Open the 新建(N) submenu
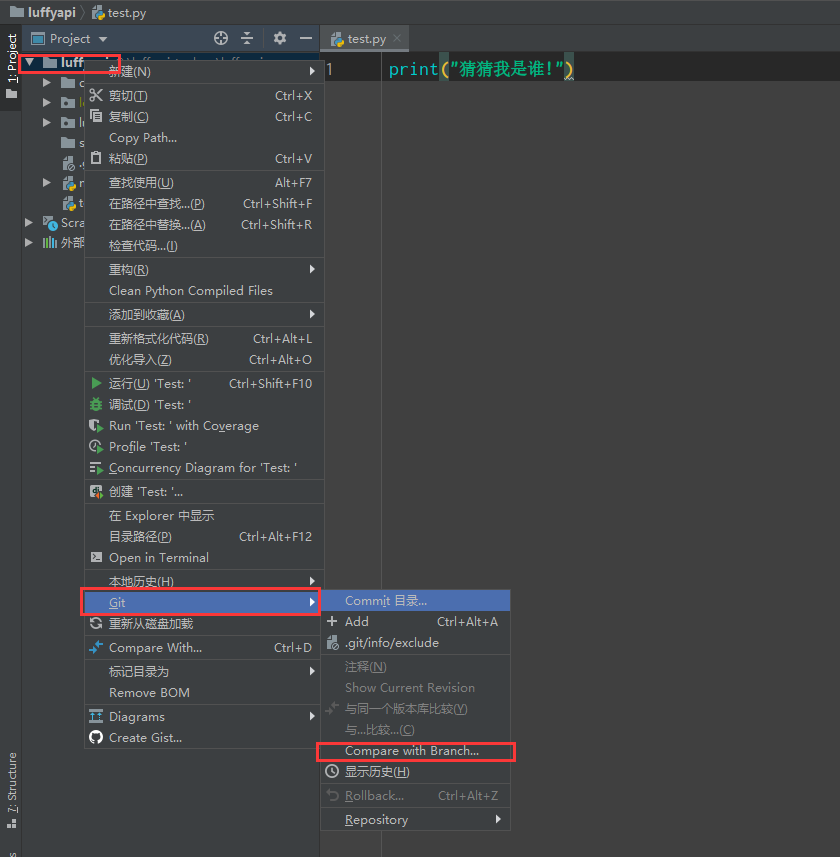Viewport: 840px width, 857px height. [204, 71]
